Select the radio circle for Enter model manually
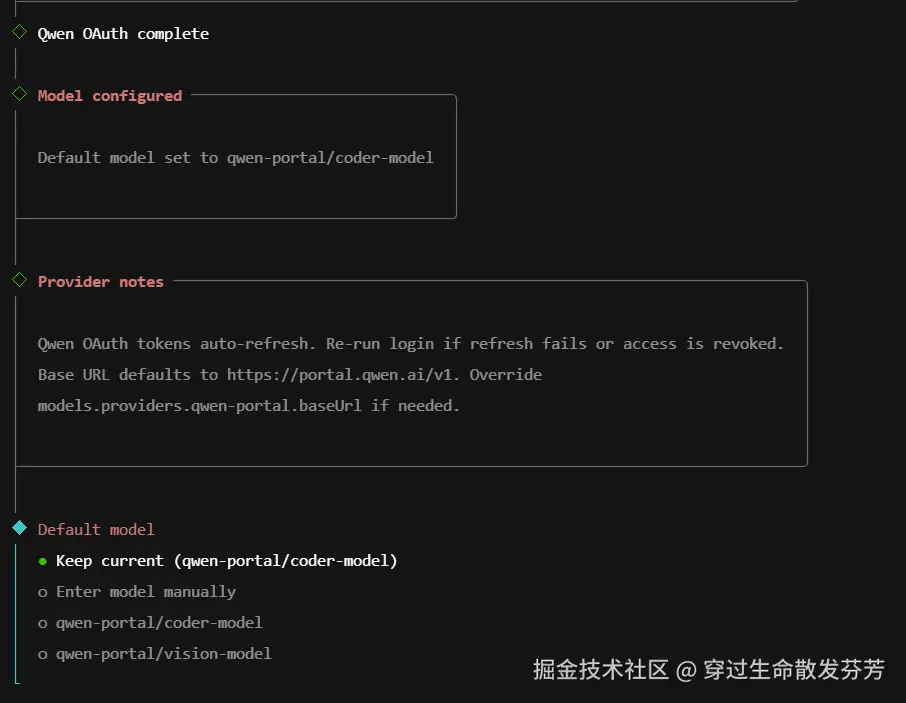 coord(43,592)
